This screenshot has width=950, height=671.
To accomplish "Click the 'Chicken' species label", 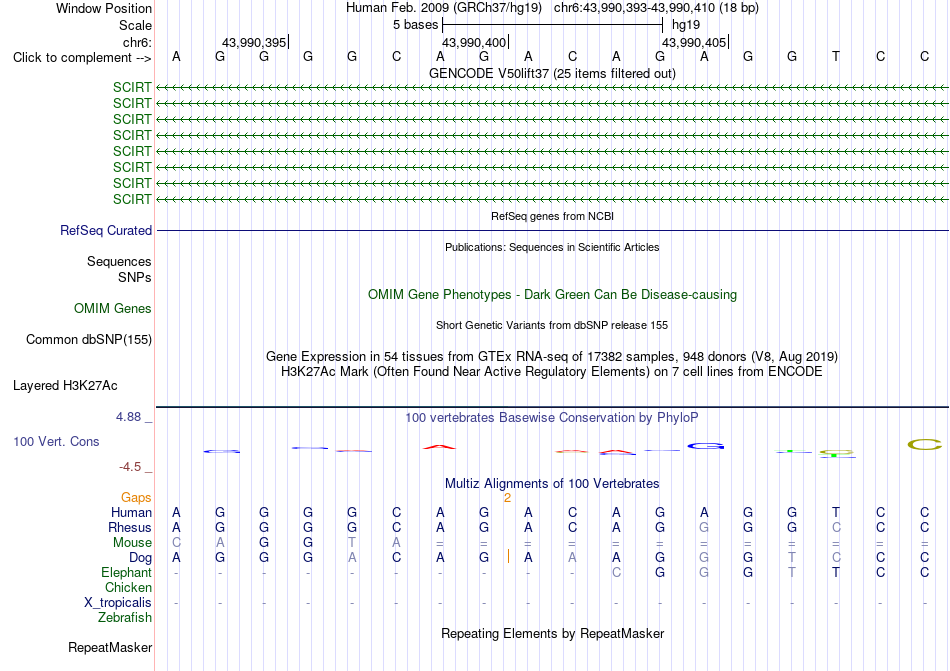I will point(128,587).
